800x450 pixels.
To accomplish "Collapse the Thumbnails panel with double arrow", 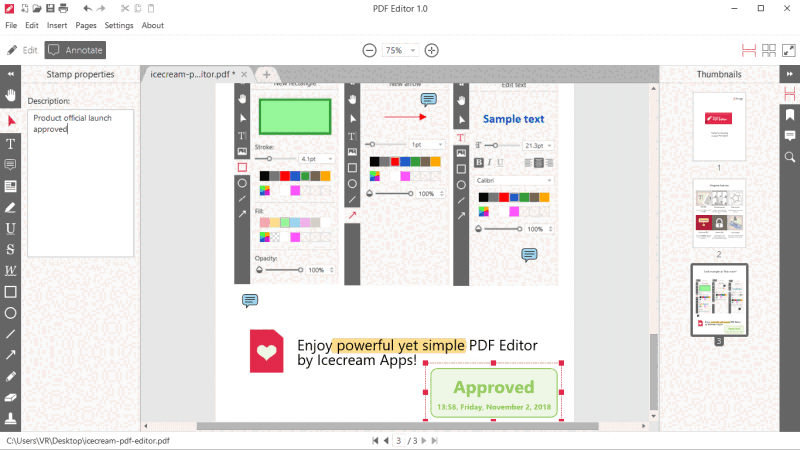I will [789, 74].
